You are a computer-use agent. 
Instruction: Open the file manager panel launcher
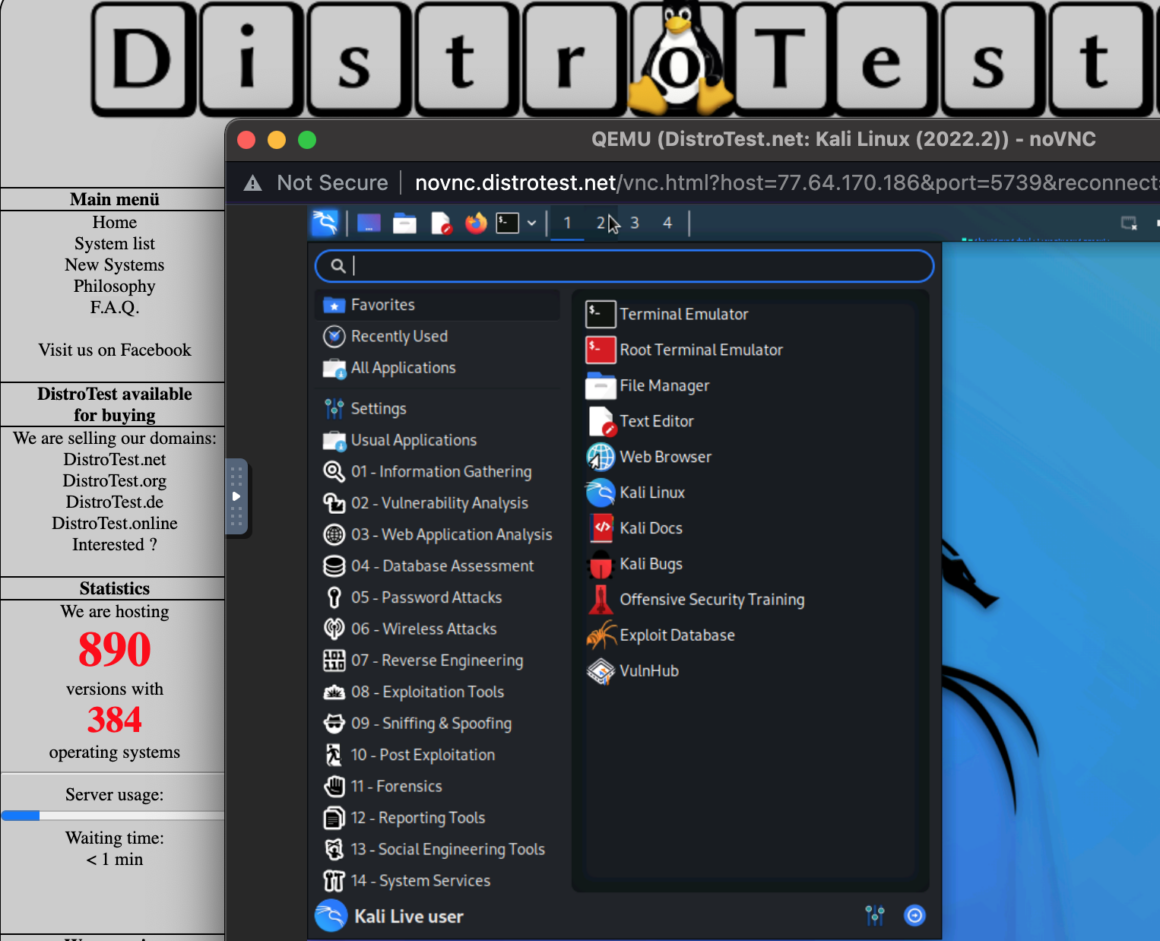(x=404, y=223)
